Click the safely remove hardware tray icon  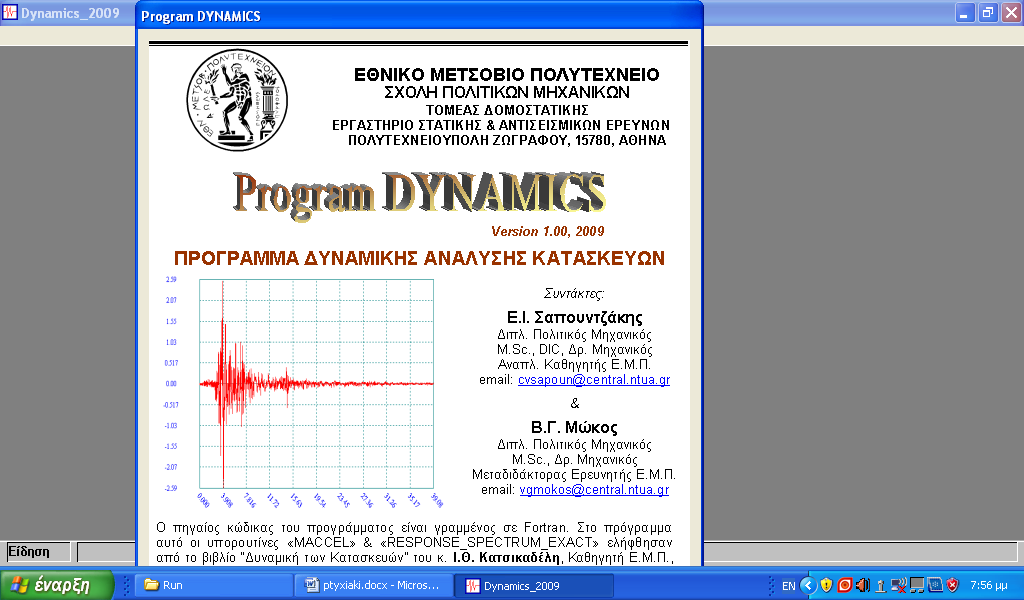click(880, 586)
